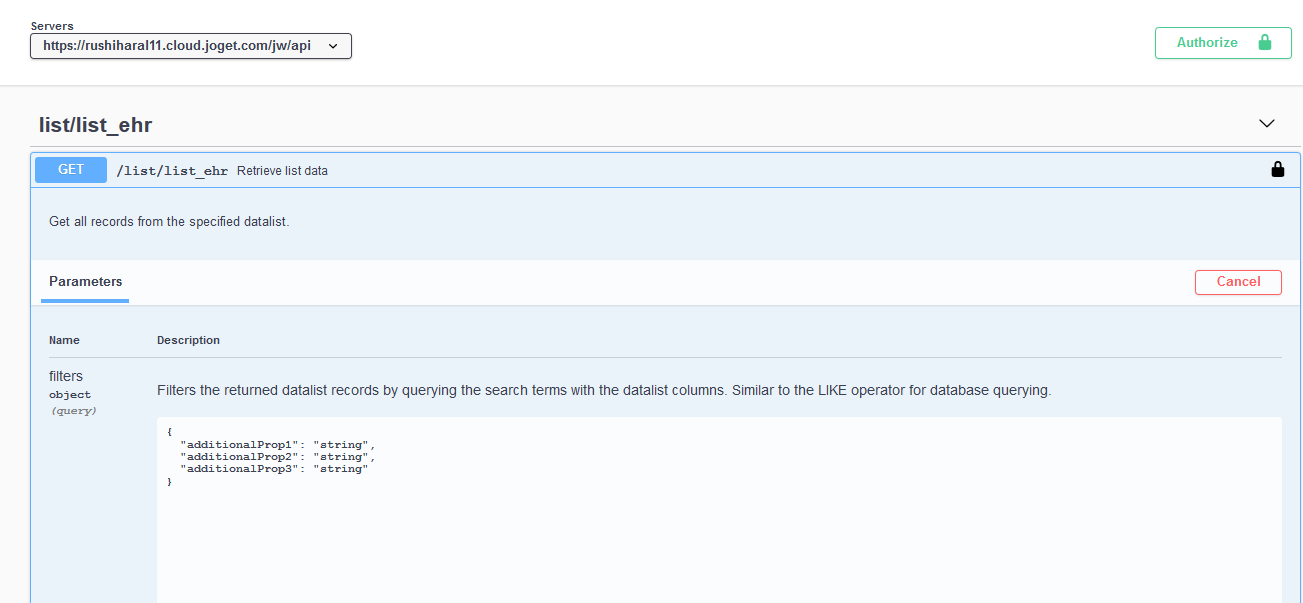
Task: Click the Servers label above the dropdown
Action: point(52,25)
